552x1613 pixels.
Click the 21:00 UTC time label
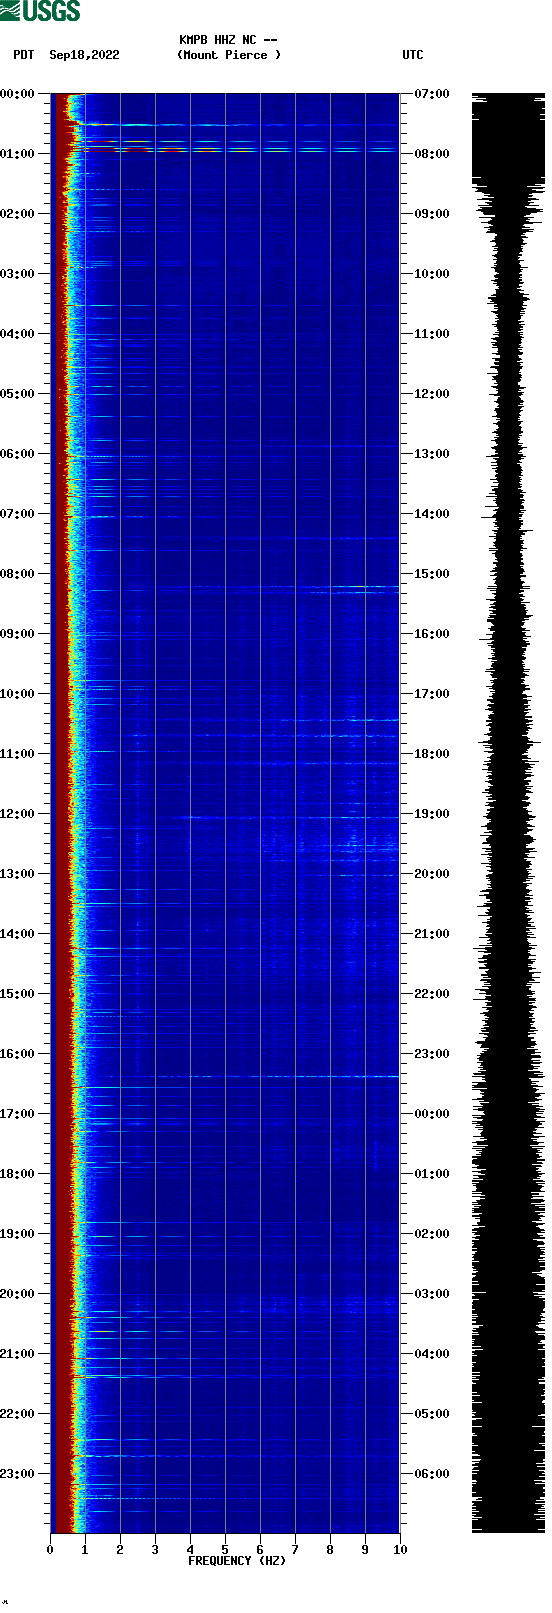coord(432,934)
